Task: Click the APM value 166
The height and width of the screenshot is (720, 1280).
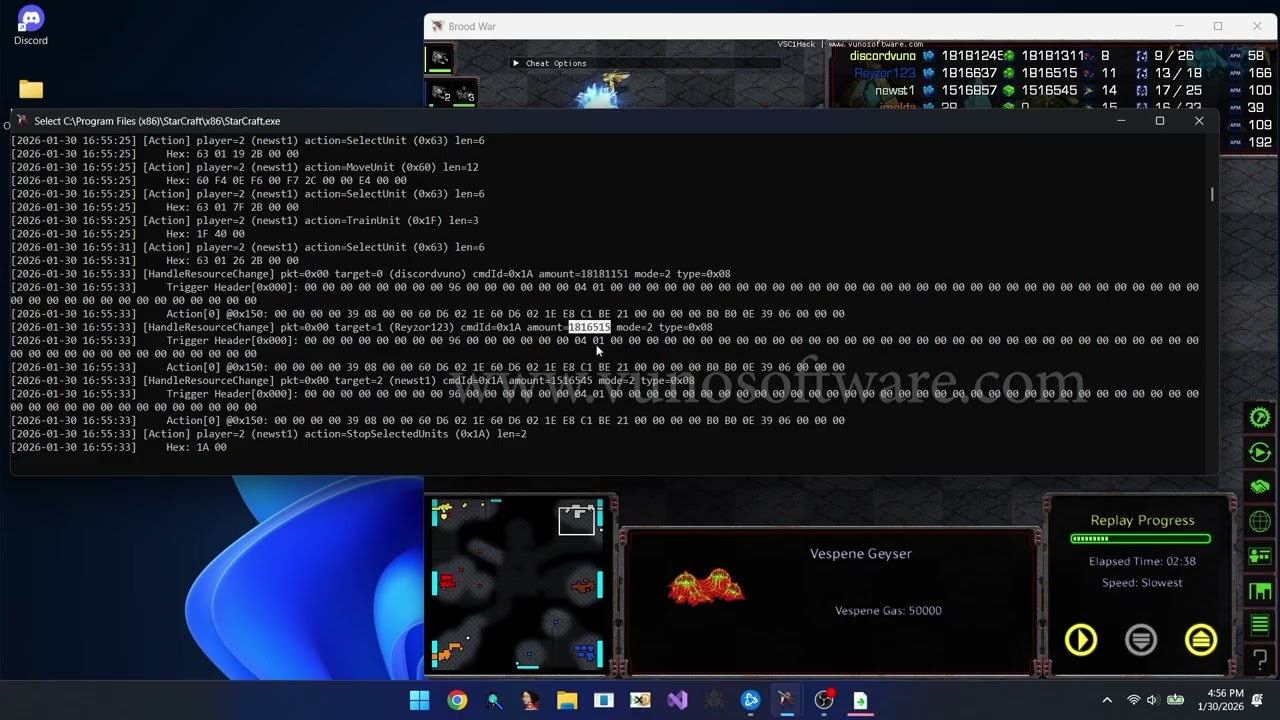Action: point(1260,73)
